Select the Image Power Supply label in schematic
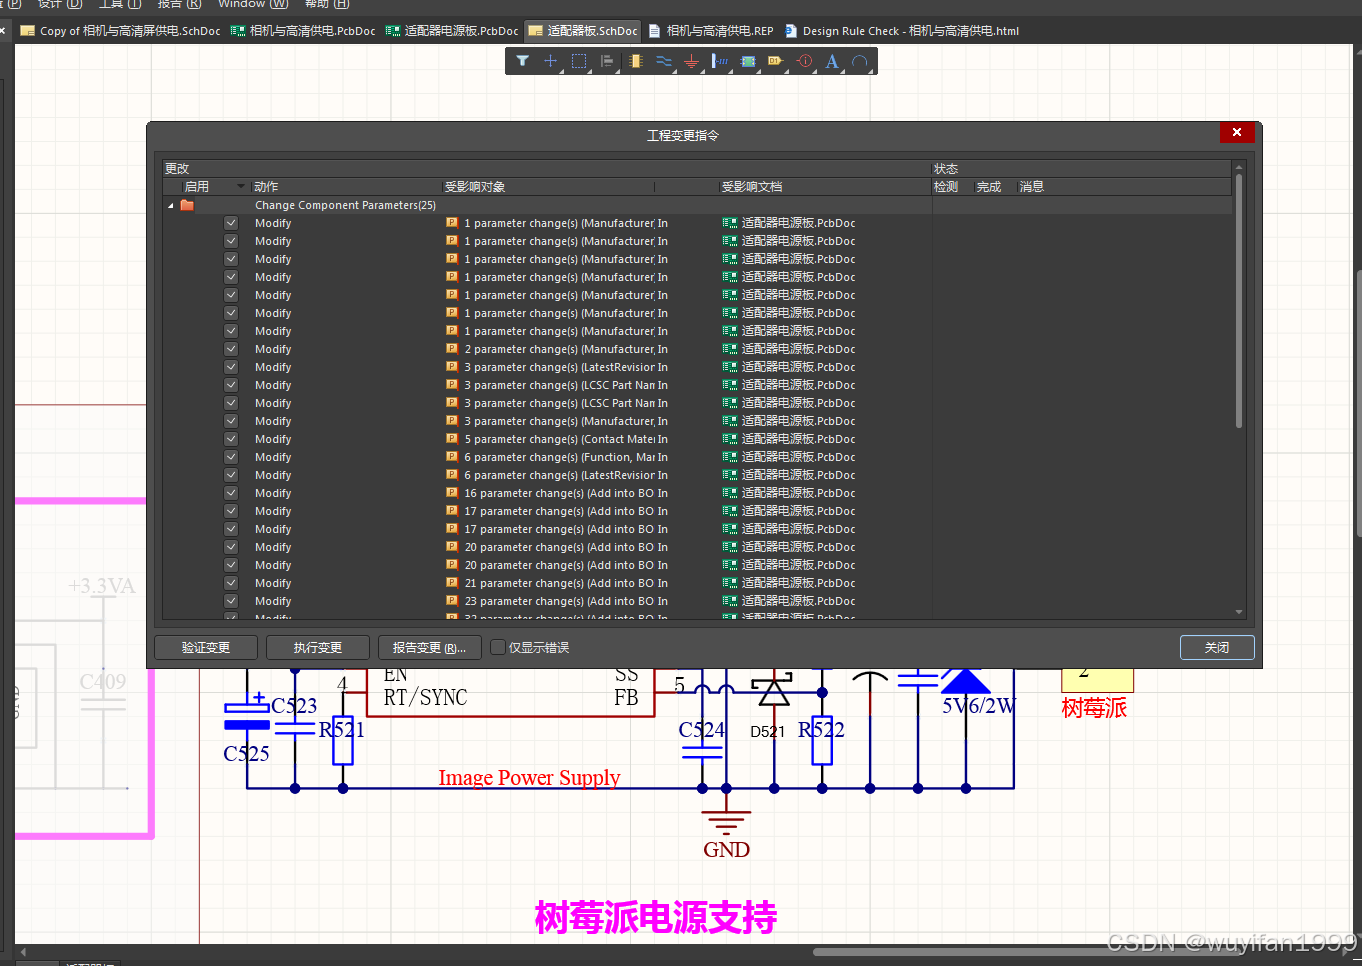 (x=529, y=778)
